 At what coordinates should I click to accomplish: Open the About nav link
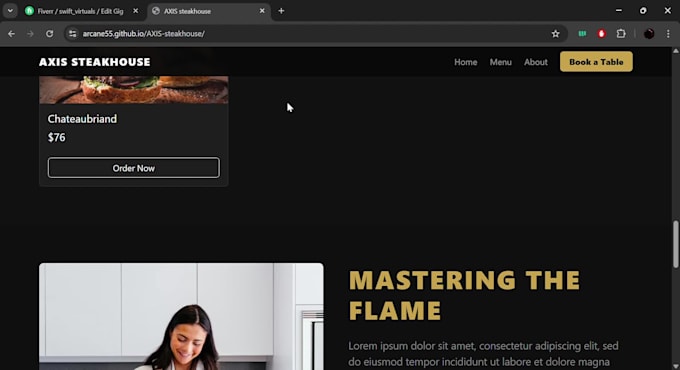click(536, 62)
